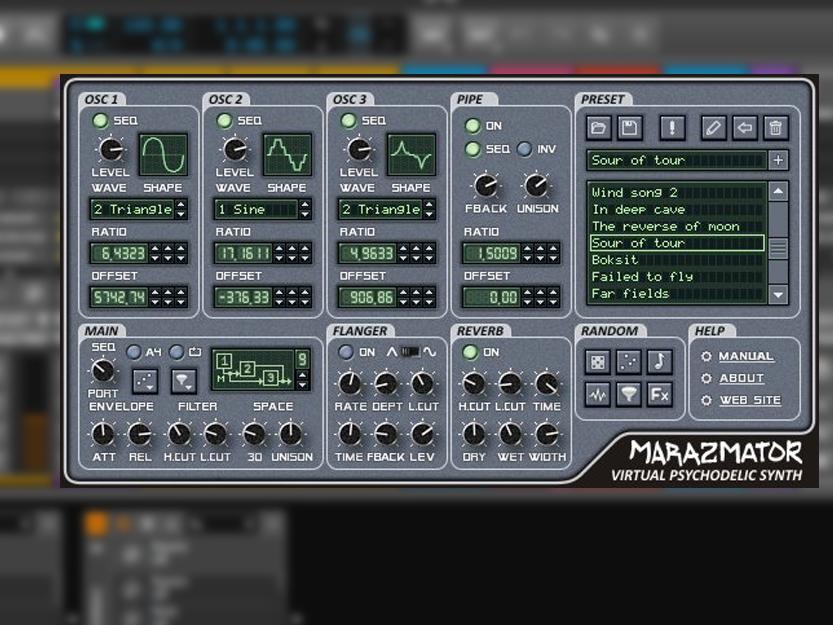Viewport: 833px width, 625px height.
Task: Click the dice icon in Random panel
Action: [597, 362]
